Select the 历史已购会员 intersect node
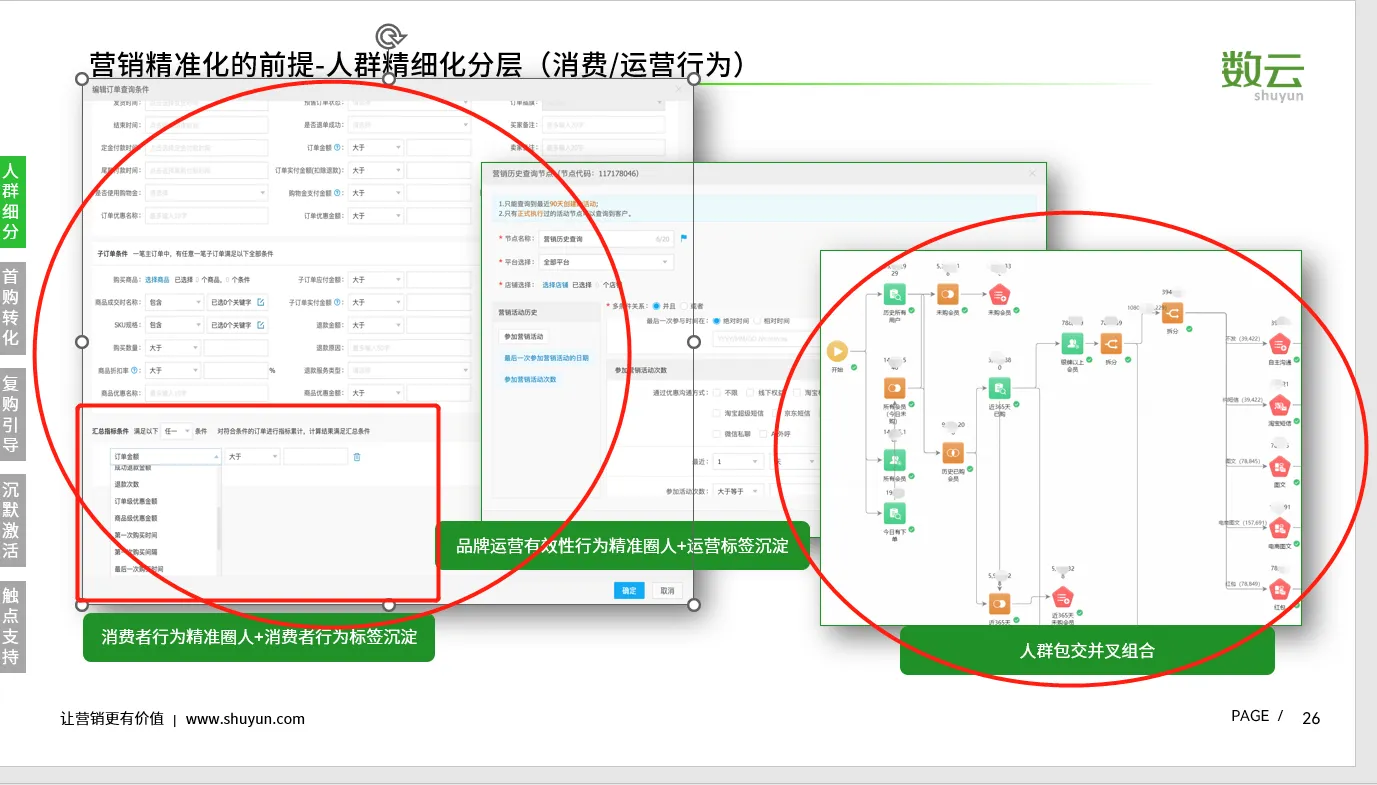This screenshot has width=1377, height=785. tap(953, 453)
